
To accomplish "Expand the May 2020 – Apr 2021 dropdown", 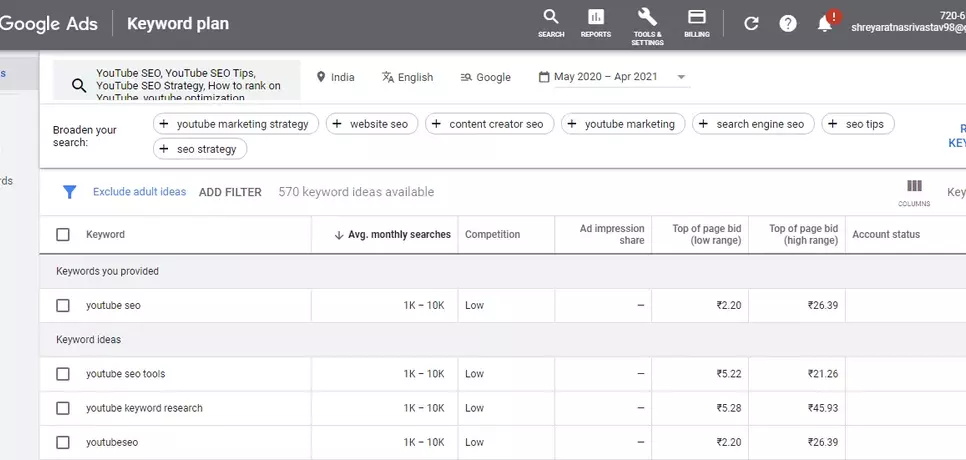I will pyautogui.click(x=681, y=77).
